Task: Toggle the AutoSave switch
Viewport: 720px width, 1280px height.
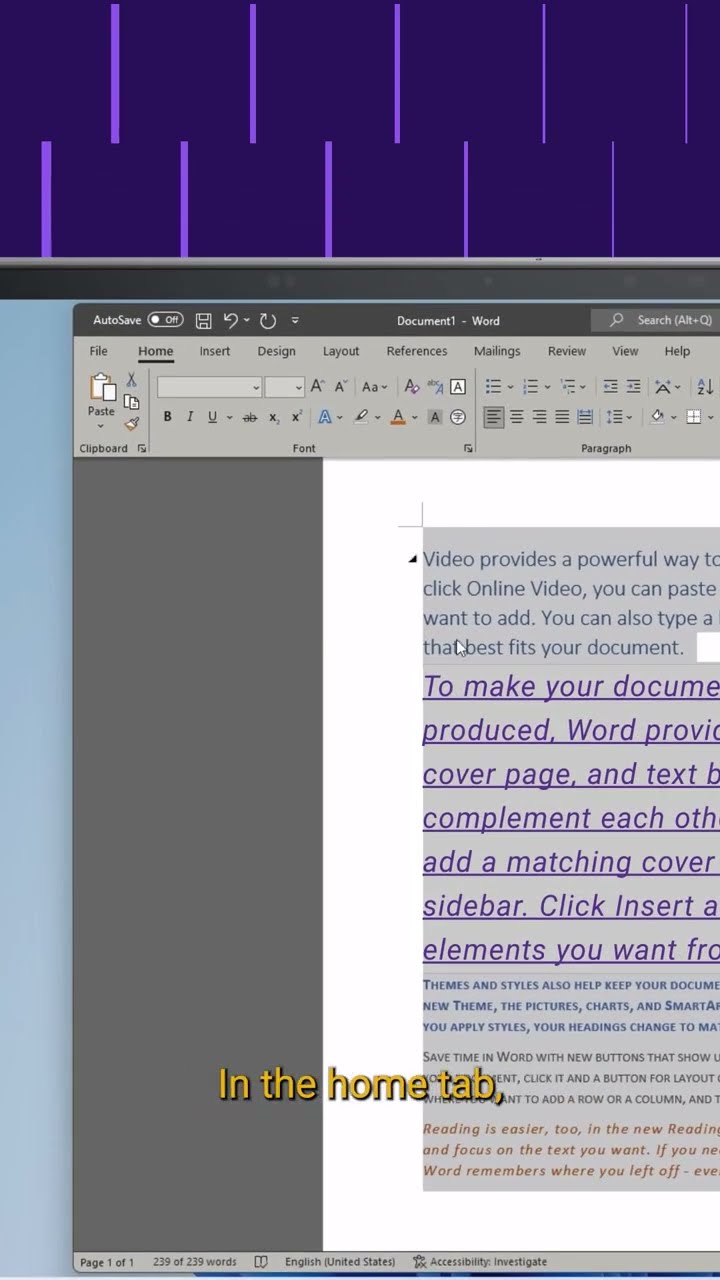Action: tap(165, 320)
